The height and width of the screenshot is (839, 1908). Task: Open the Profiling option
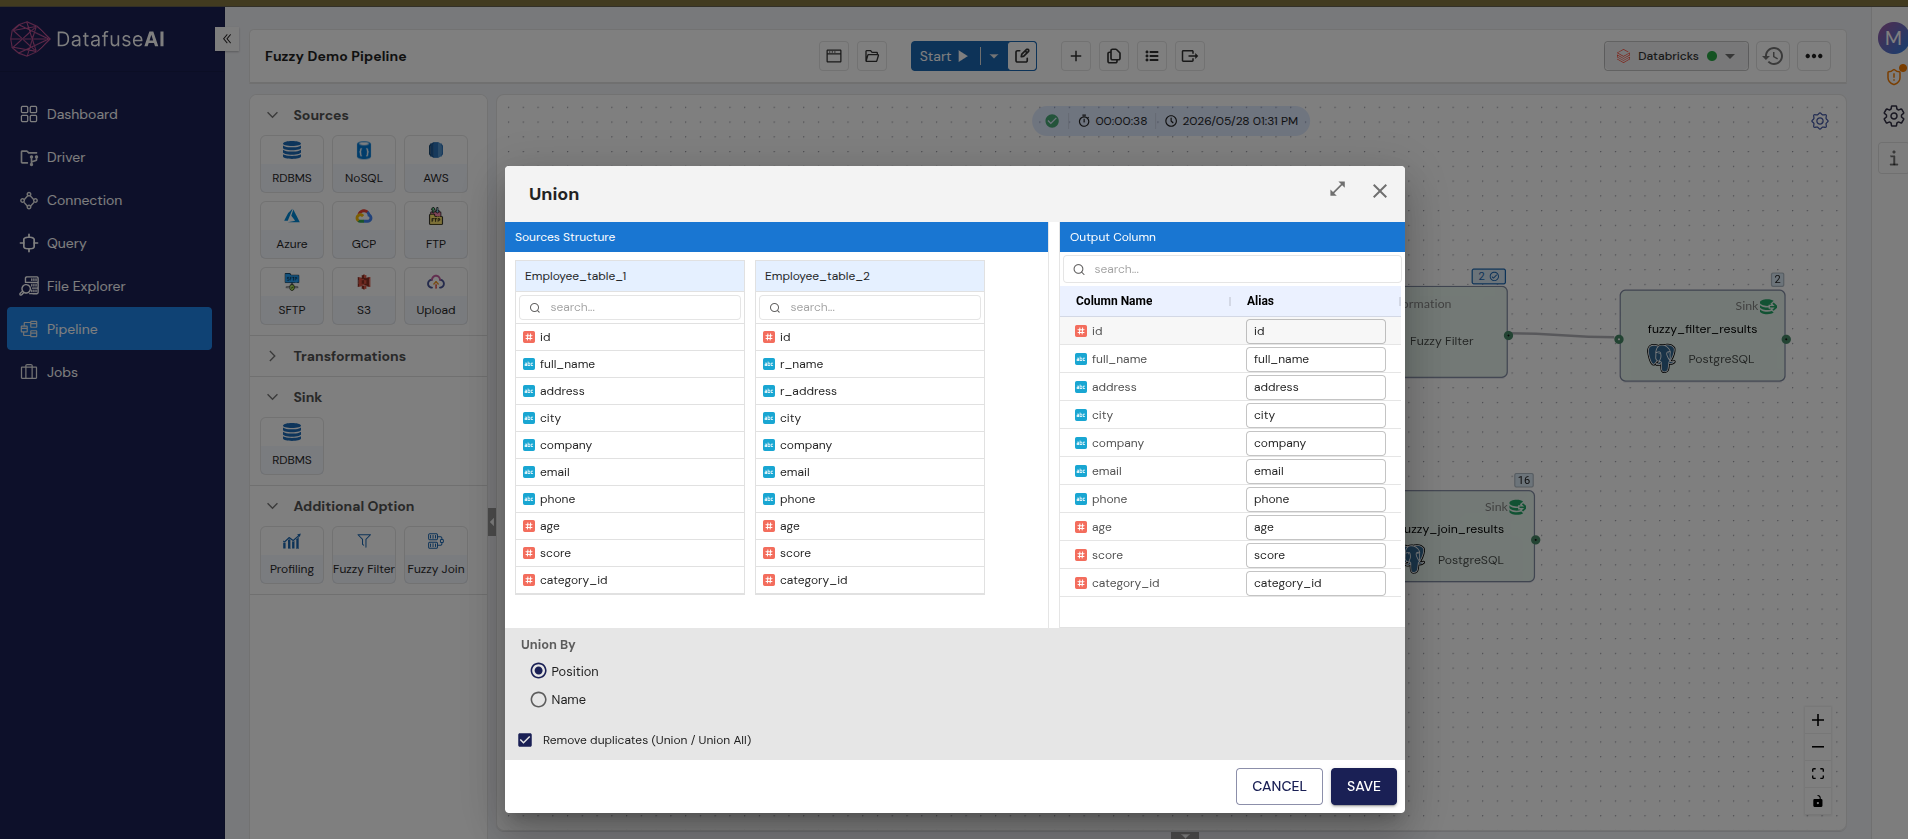[x=292, y=554]
